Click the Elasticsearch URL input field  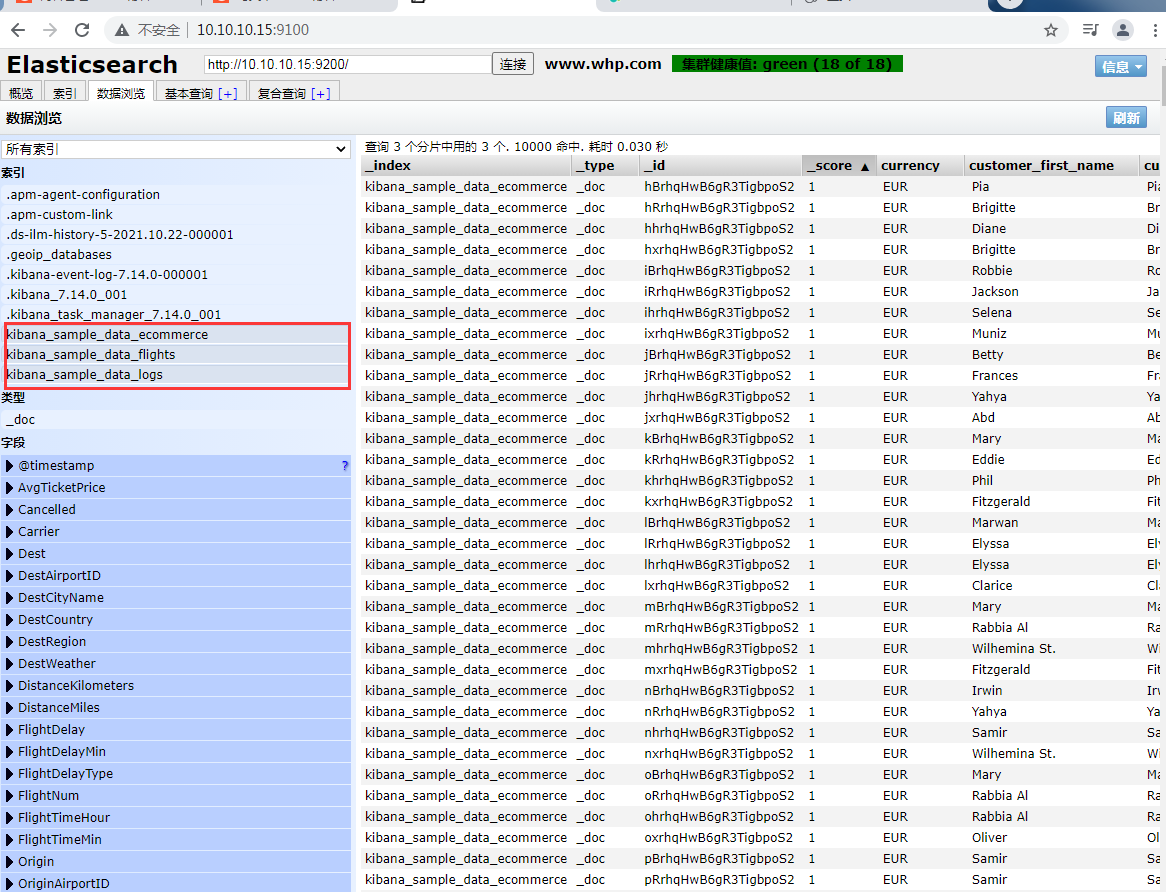(347, 64)
